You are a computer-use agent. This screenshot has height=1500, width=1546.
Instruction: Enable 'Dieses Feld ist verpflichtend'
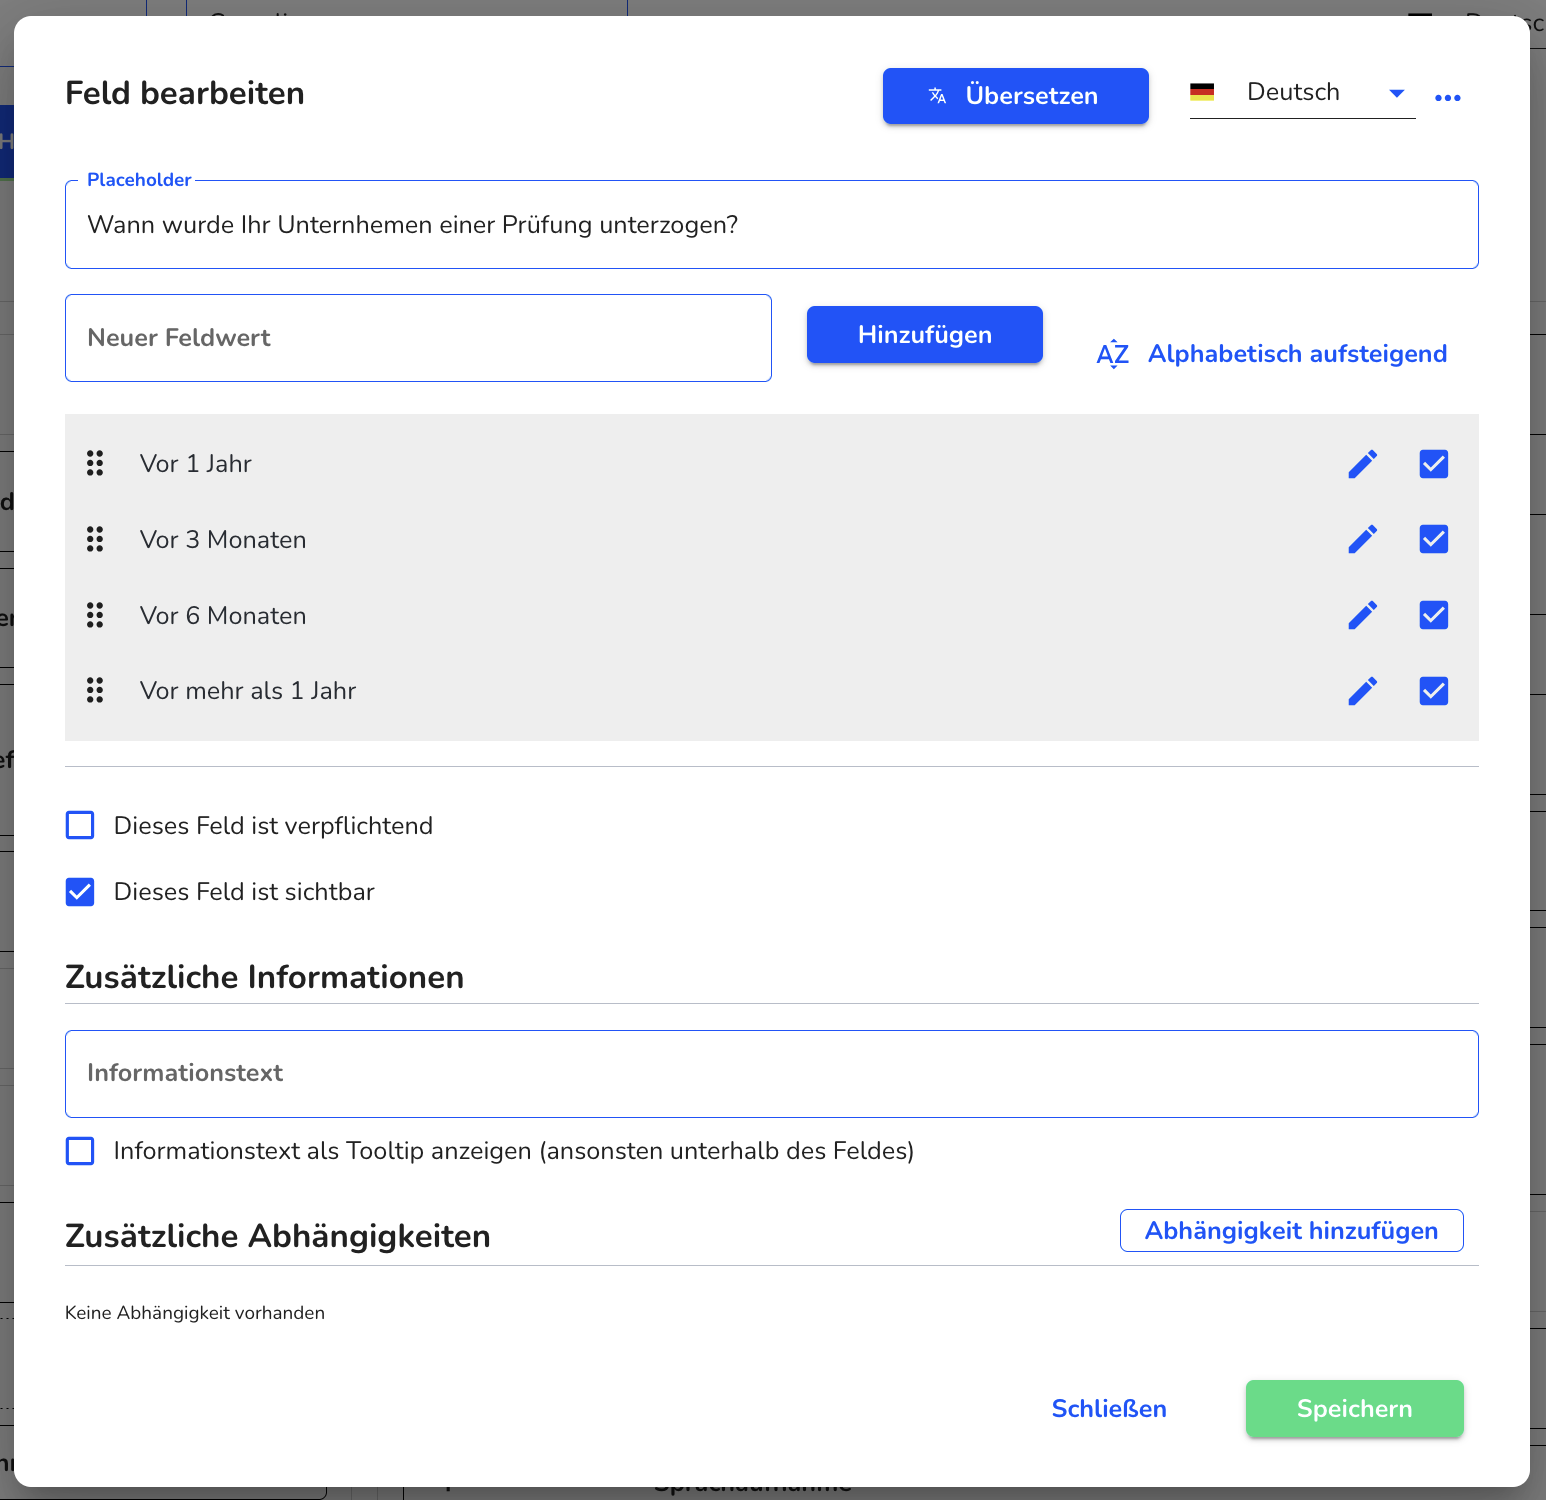[80, 825]
